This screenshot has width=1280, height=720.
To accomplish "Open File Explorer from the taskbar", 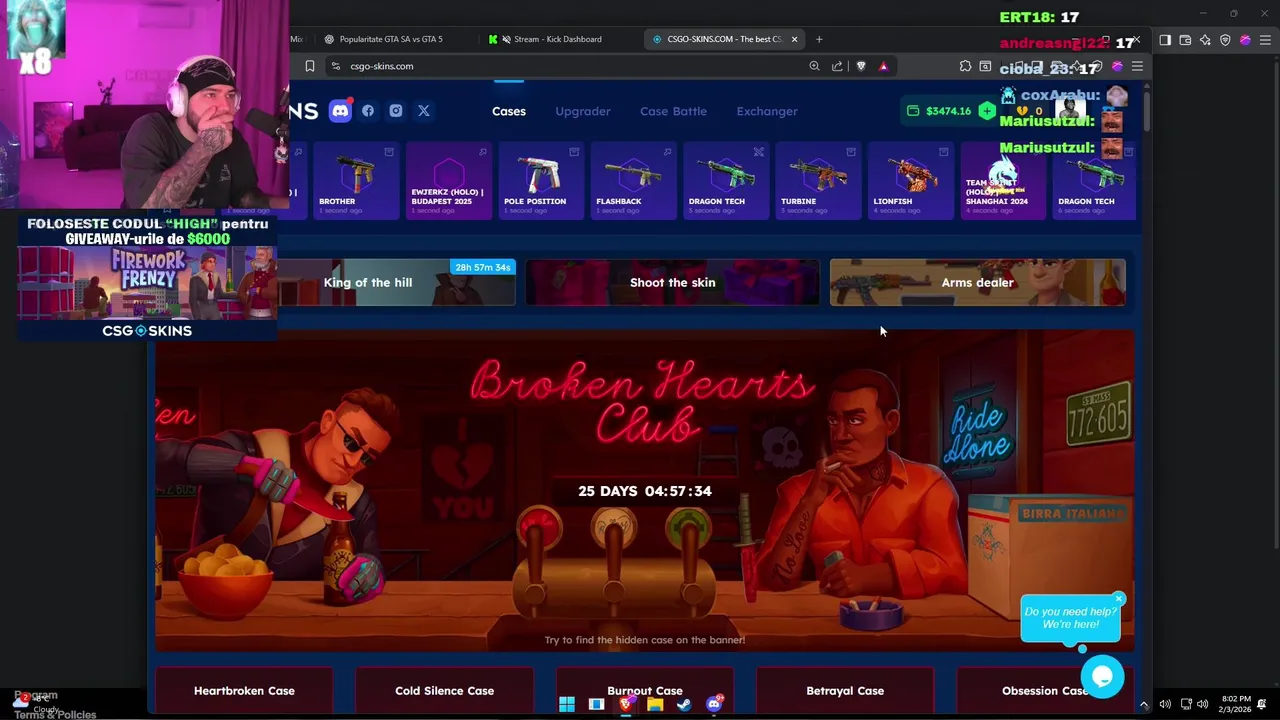I will pyautogui.click(x=655, y=705).
